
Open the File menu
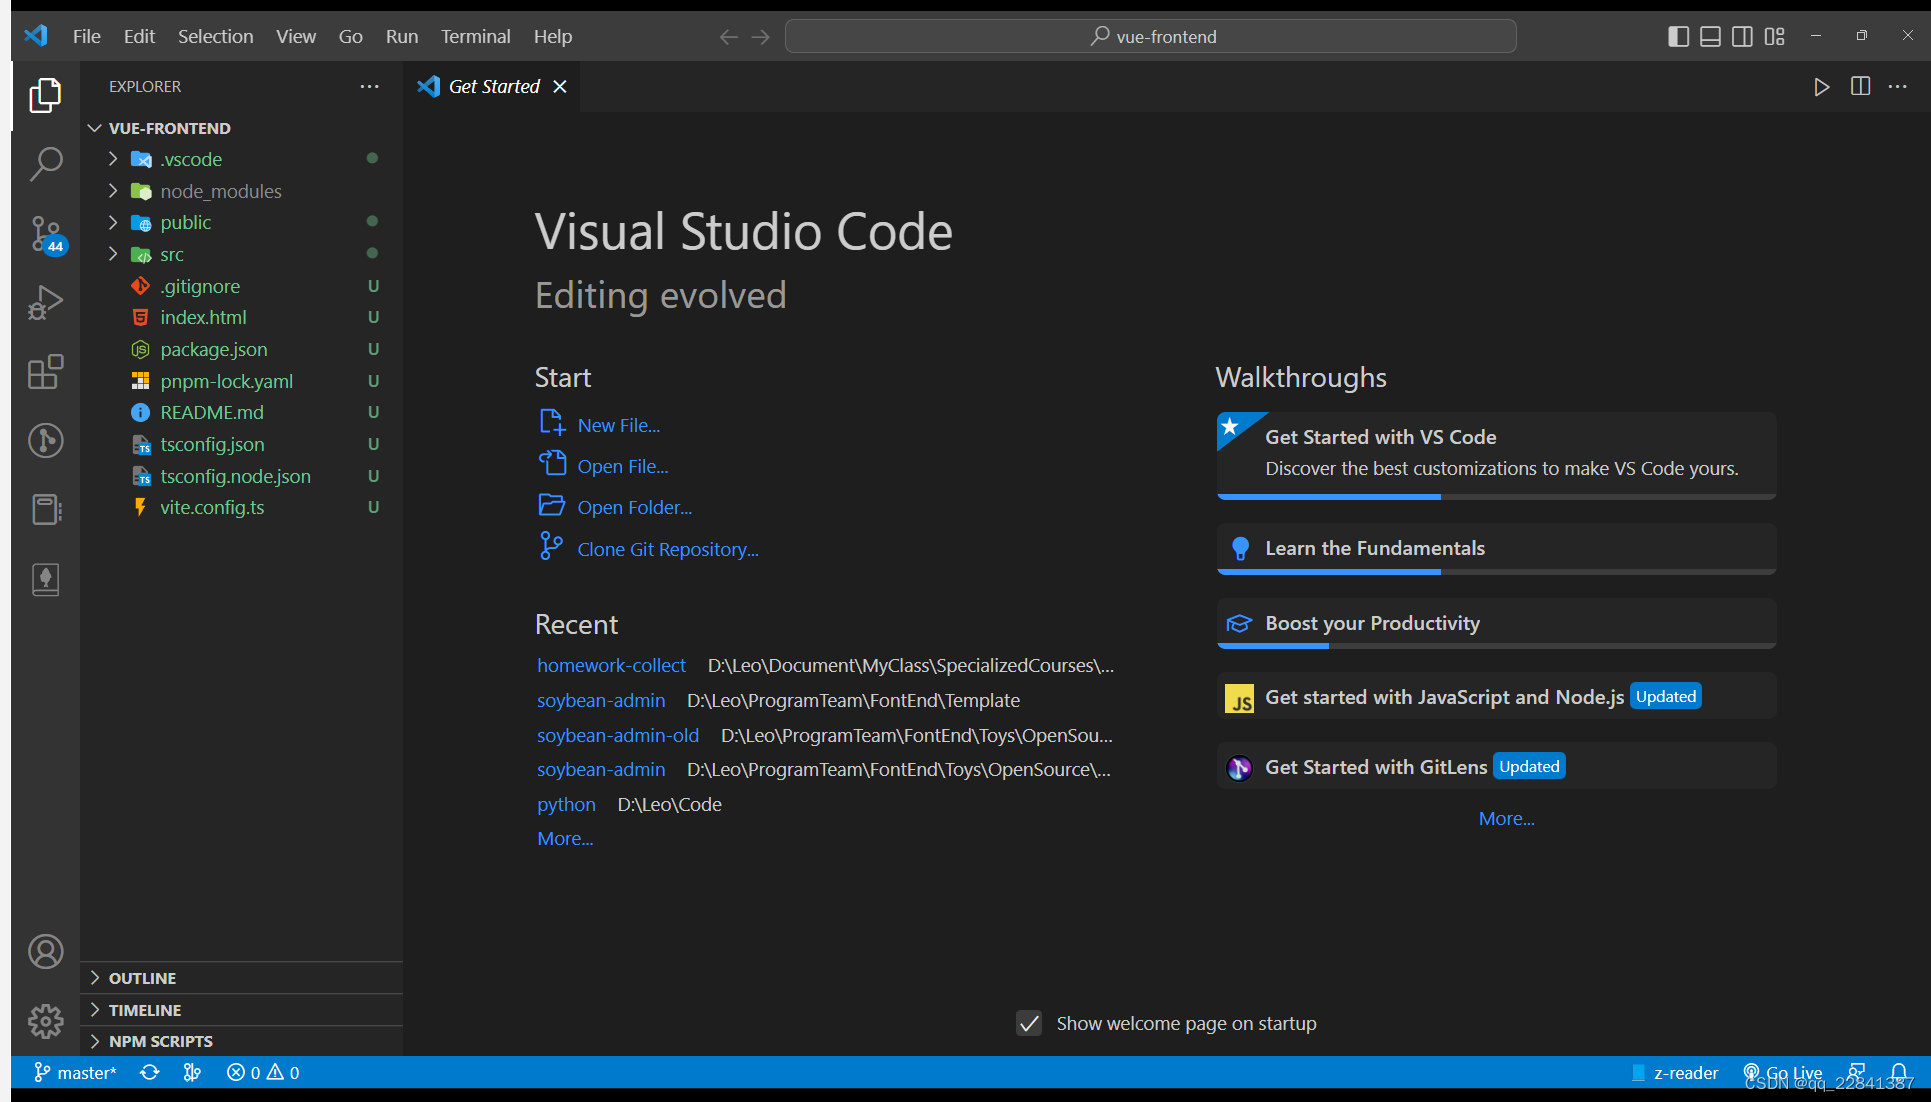(87, 37)
